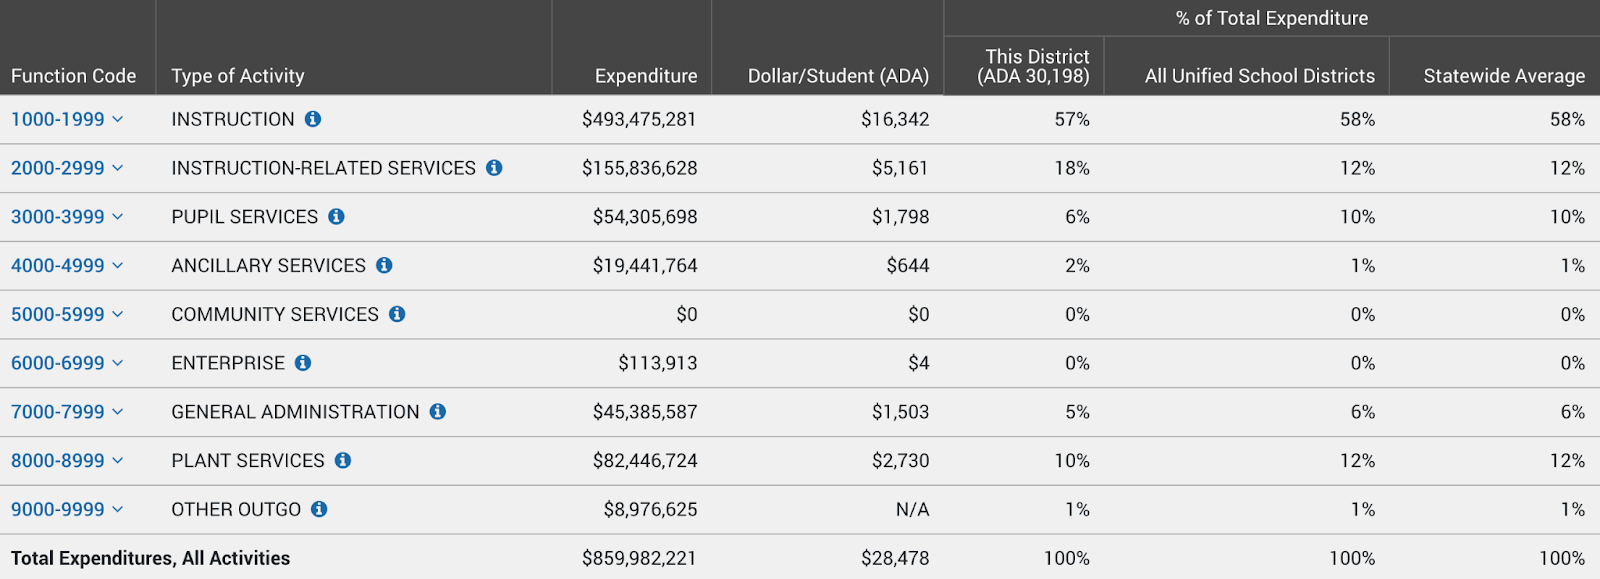Click the OTHER OUTGO info icon
1600x579 pixels.
(319, 509)
